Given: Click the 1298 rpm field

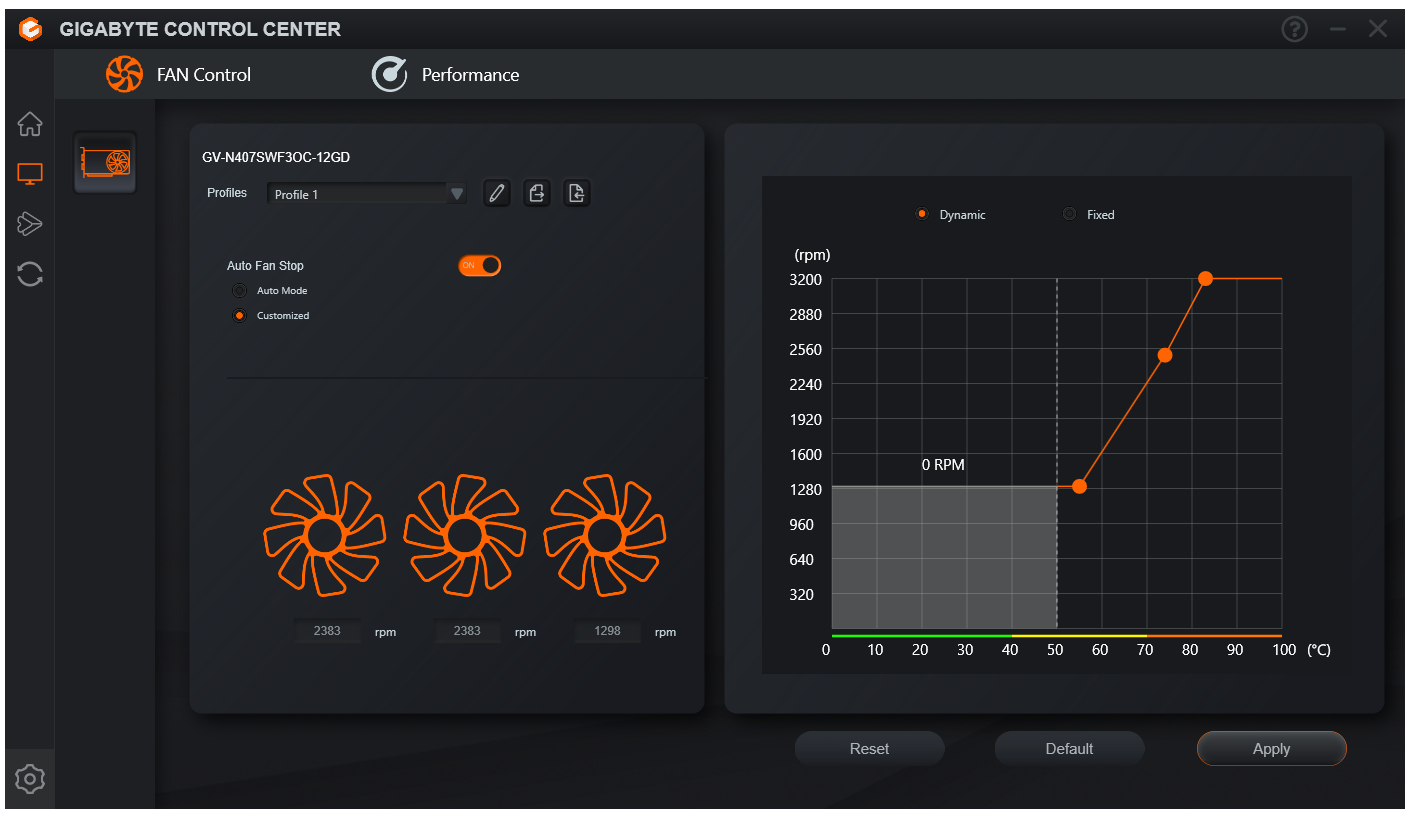Looking at the screenshot, I should pos(607,631).
